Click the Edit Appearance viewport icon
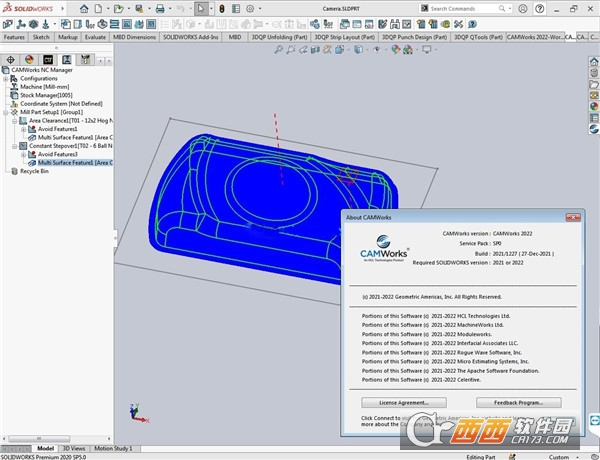The width and height of the screenshot is (600, 460). [x=396, y=49]
